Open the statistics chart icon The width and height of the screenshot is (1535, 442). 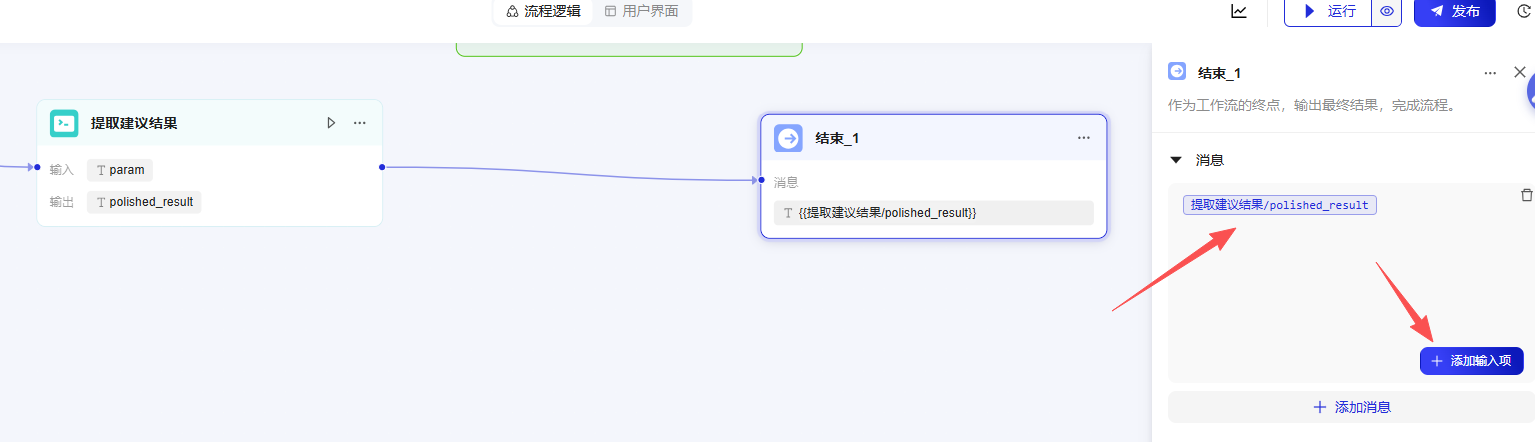(x=1239, y=12)
